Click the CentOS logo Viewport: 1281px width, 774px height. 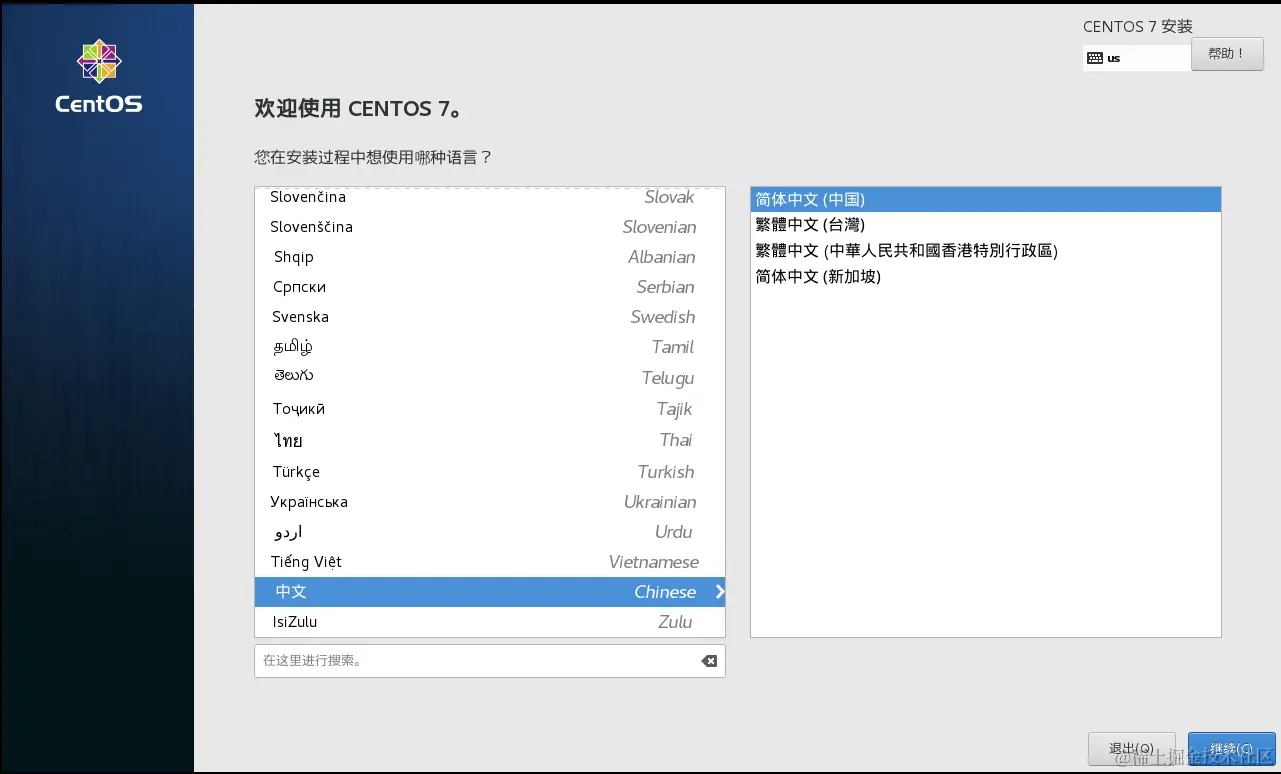click(x=99, y=76)
